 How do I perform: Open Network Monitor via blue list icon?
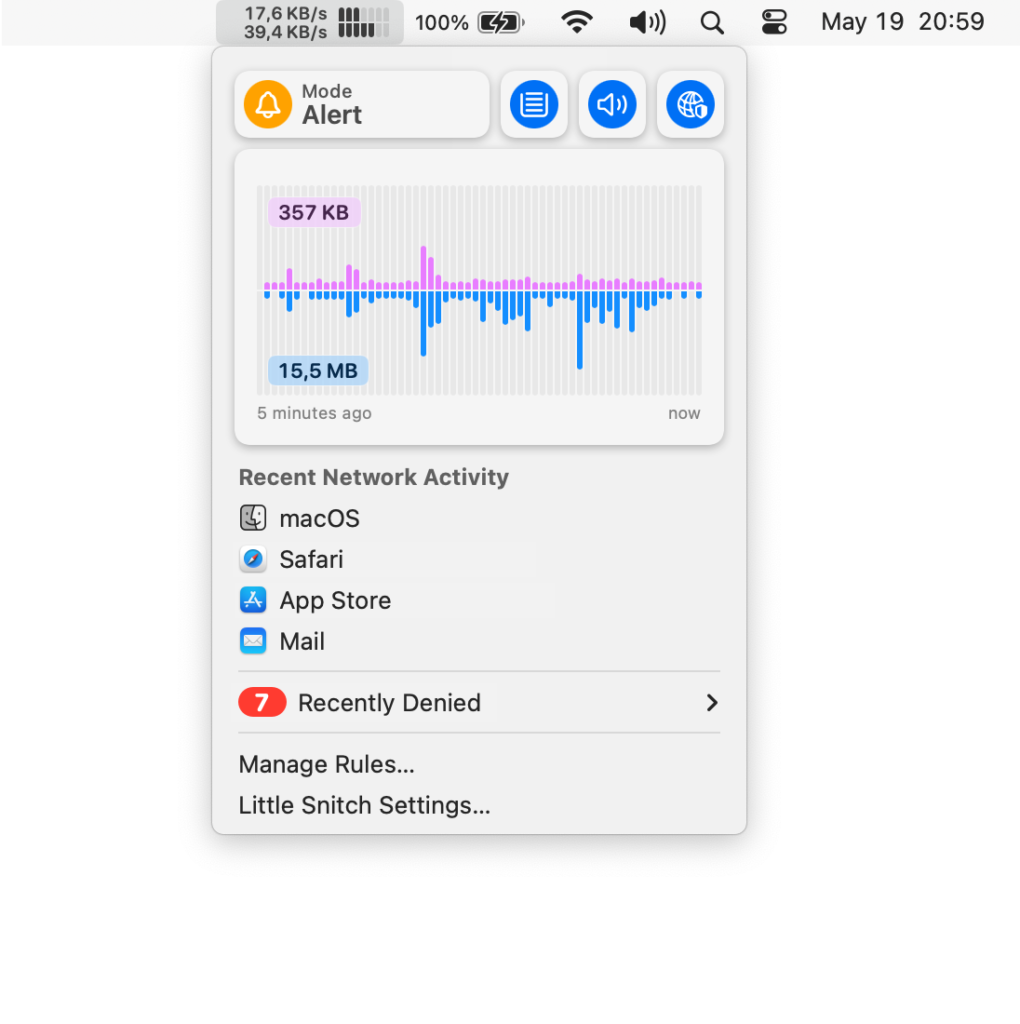coord(534,104)
